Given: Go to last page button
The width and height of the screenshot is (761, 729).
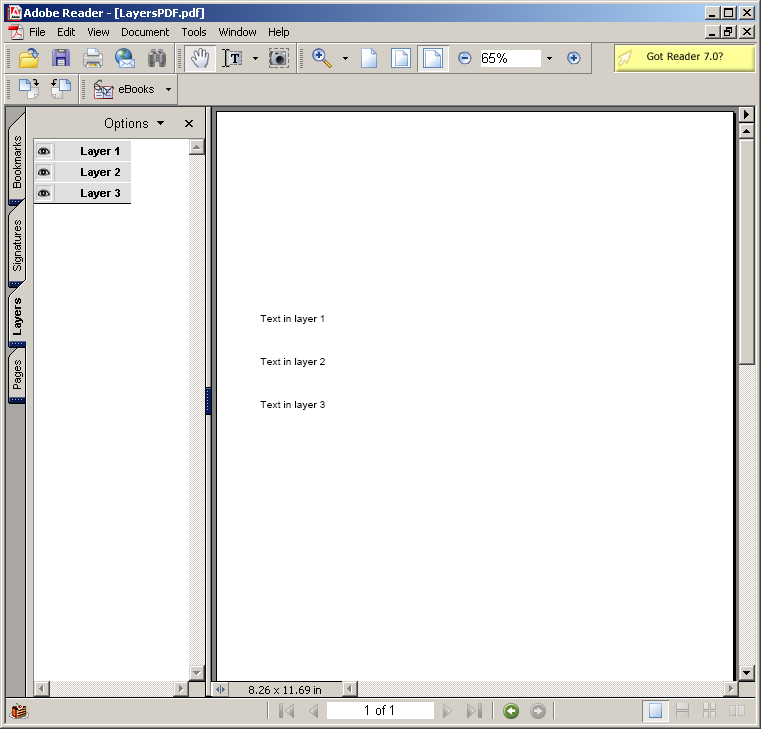Looking at the screenshot, I should coord(474,711).
